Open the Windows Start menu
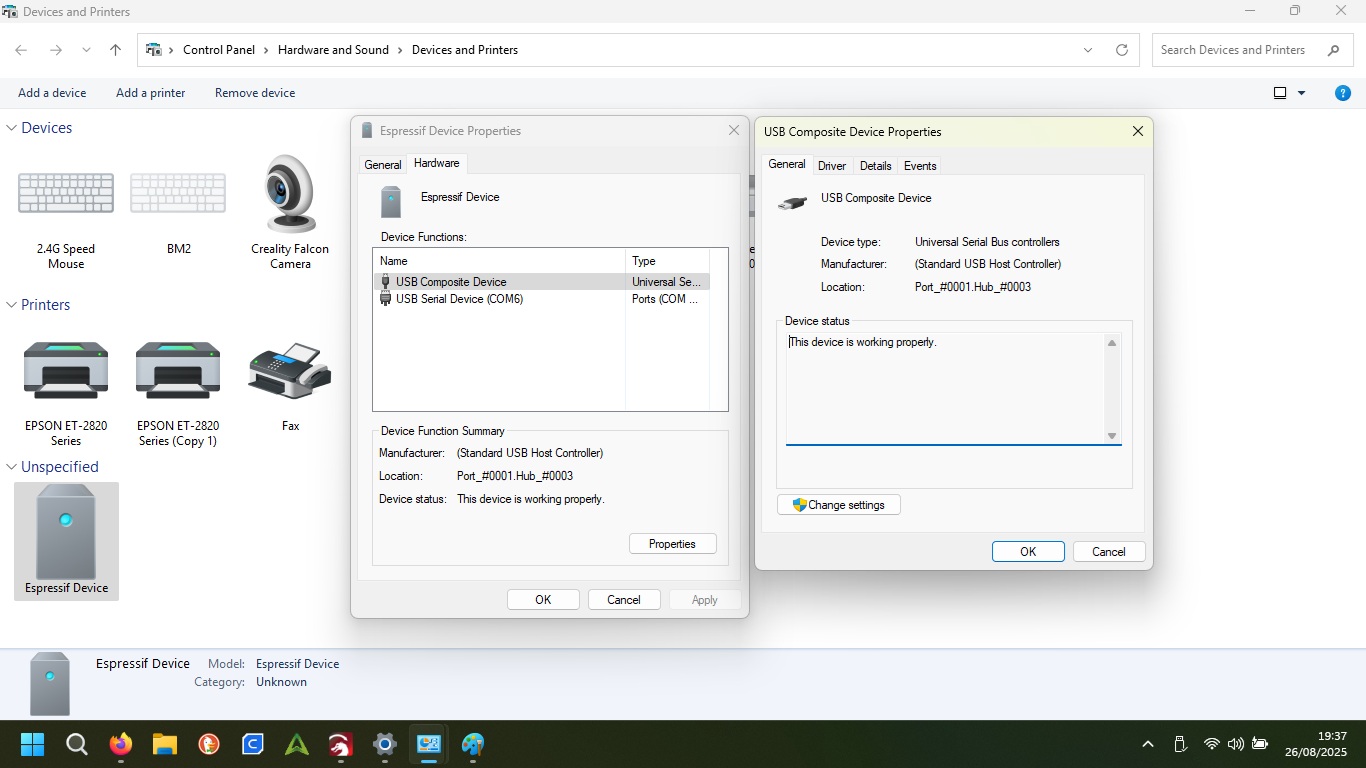1366x768 pixels. [x=32, y=744]
